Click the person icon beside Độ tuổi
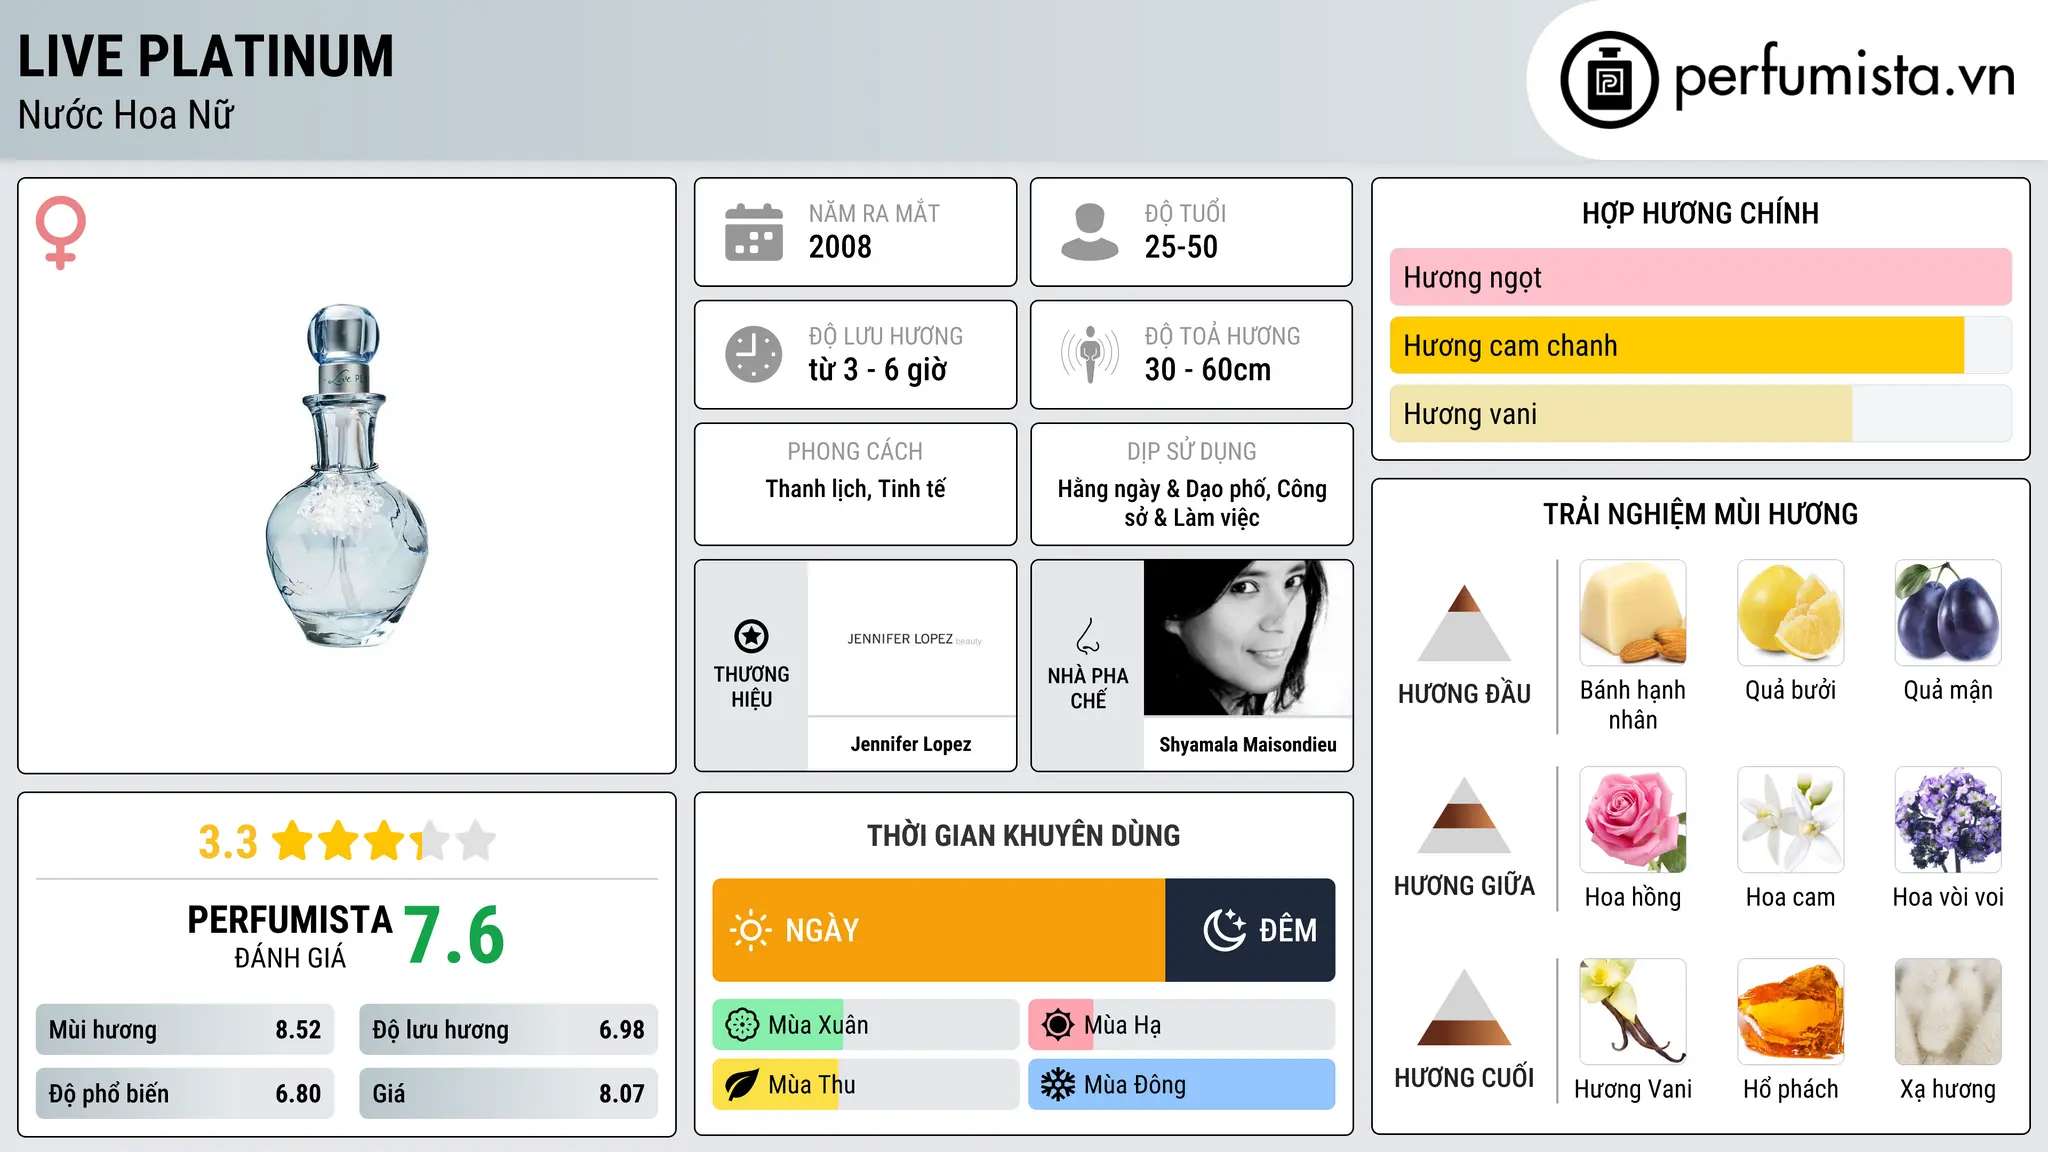Image resolution: width=2048 pixels, height=1152 pixels. click(1089, 232)
